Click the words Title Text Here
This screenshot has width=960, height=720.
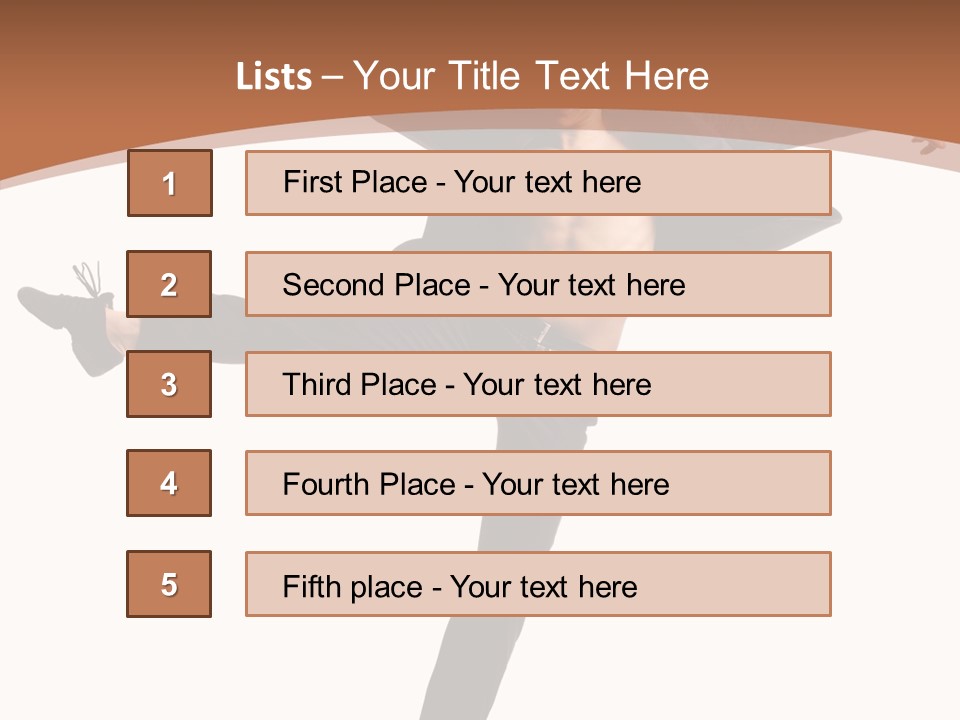[x=579, y=76]
